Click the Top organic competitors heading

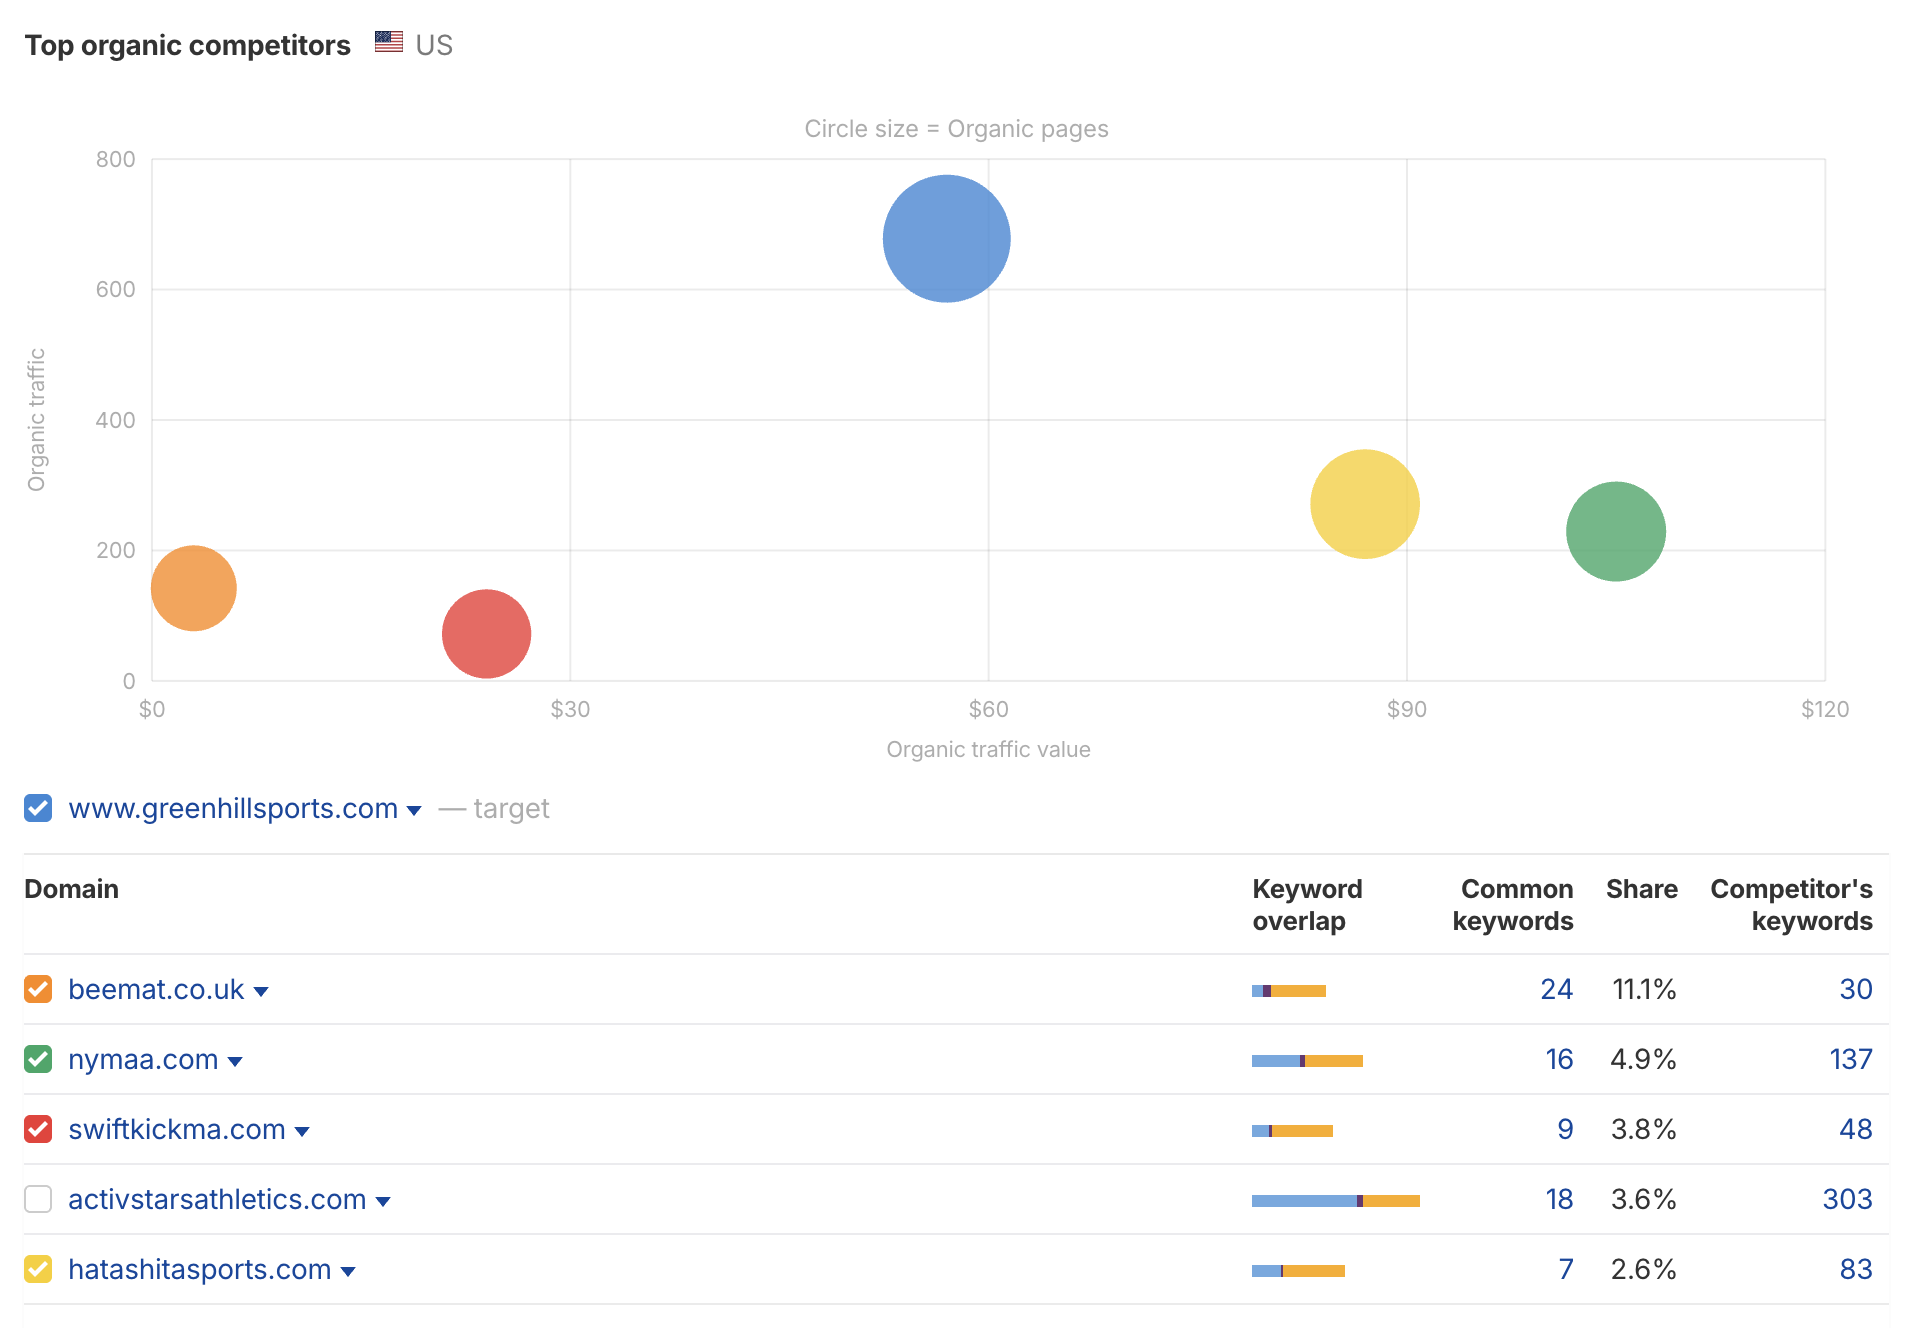[188, 45]
